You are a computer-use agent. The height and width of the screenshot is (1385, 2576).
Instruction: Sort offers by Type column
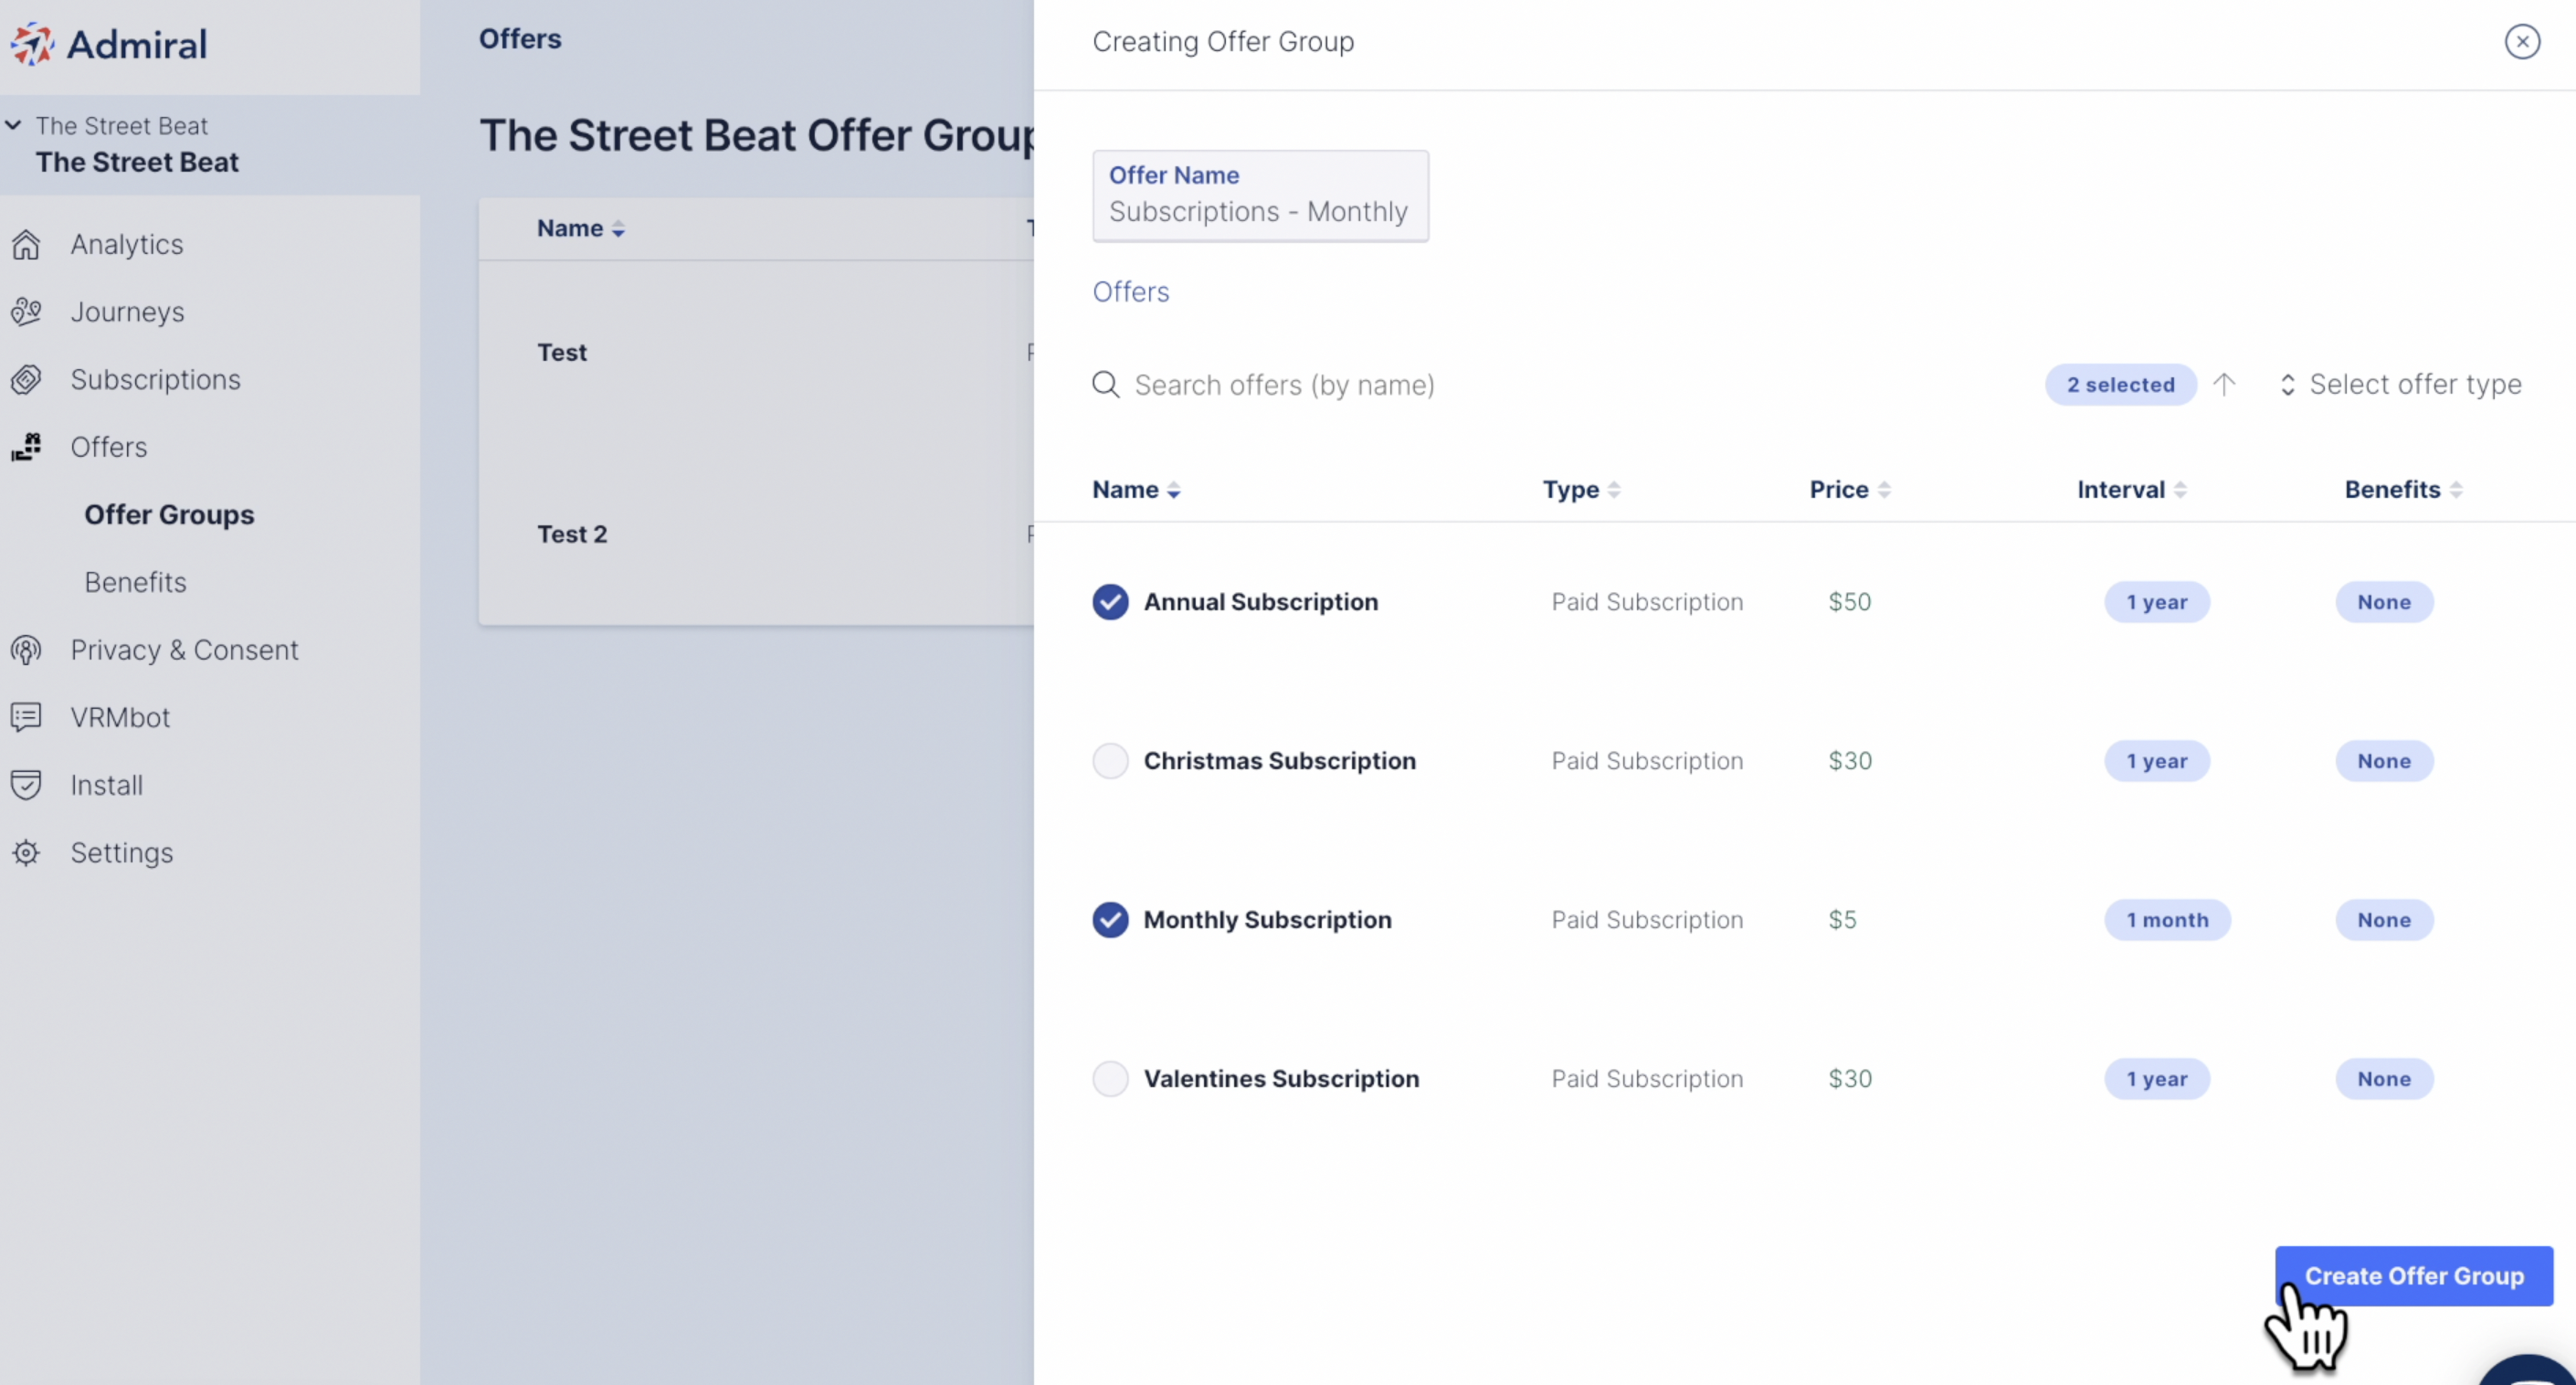[1581, 489]
